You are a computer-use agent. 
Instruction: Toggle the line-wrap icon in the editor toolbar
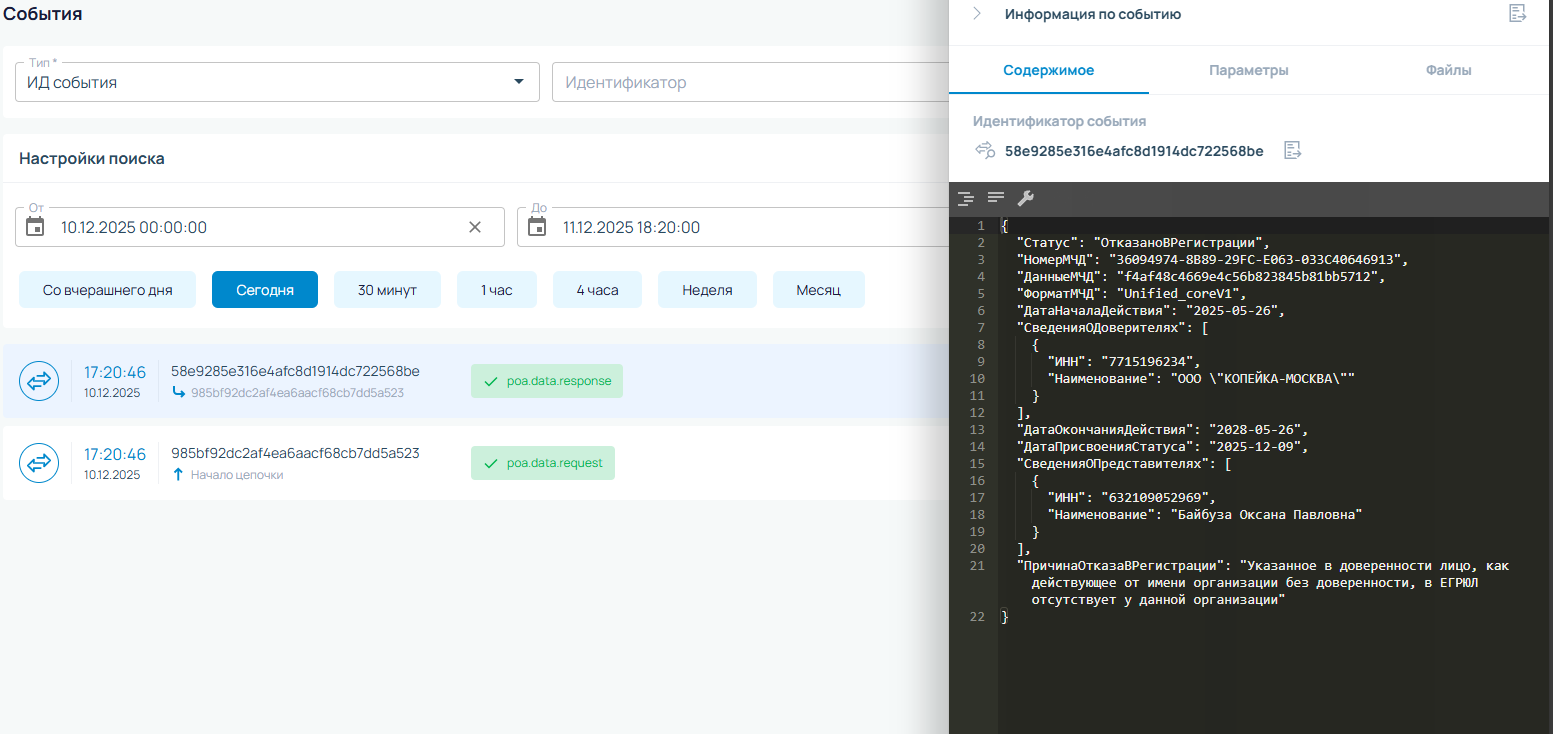(x=996, y=198)
